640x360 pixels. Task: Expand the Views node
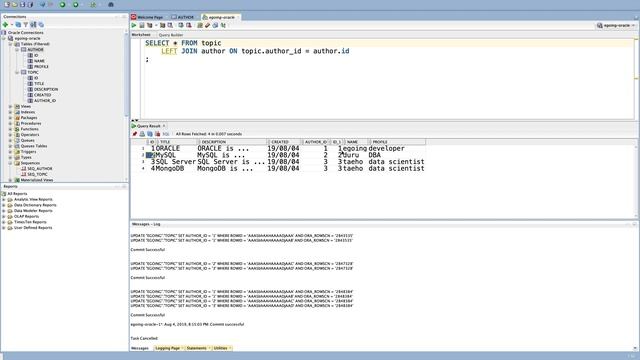click(11, 106)
